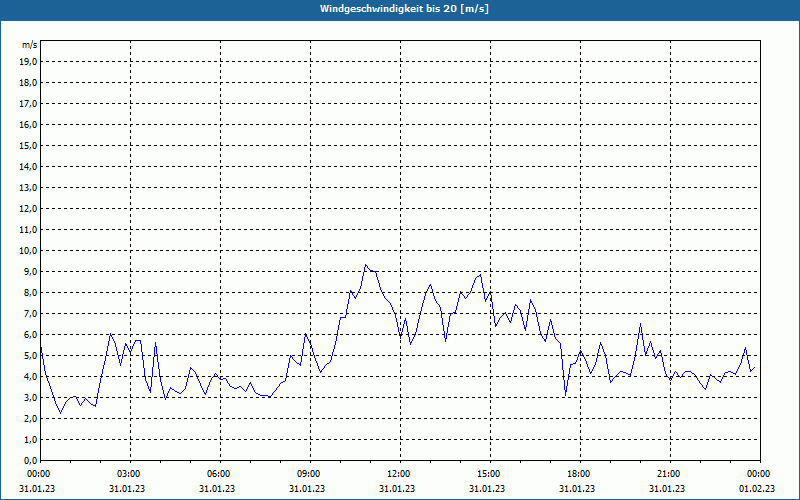Select the "3,0" y-axis value
Screen dimensions: 800x500
click(x=30, y=397)
